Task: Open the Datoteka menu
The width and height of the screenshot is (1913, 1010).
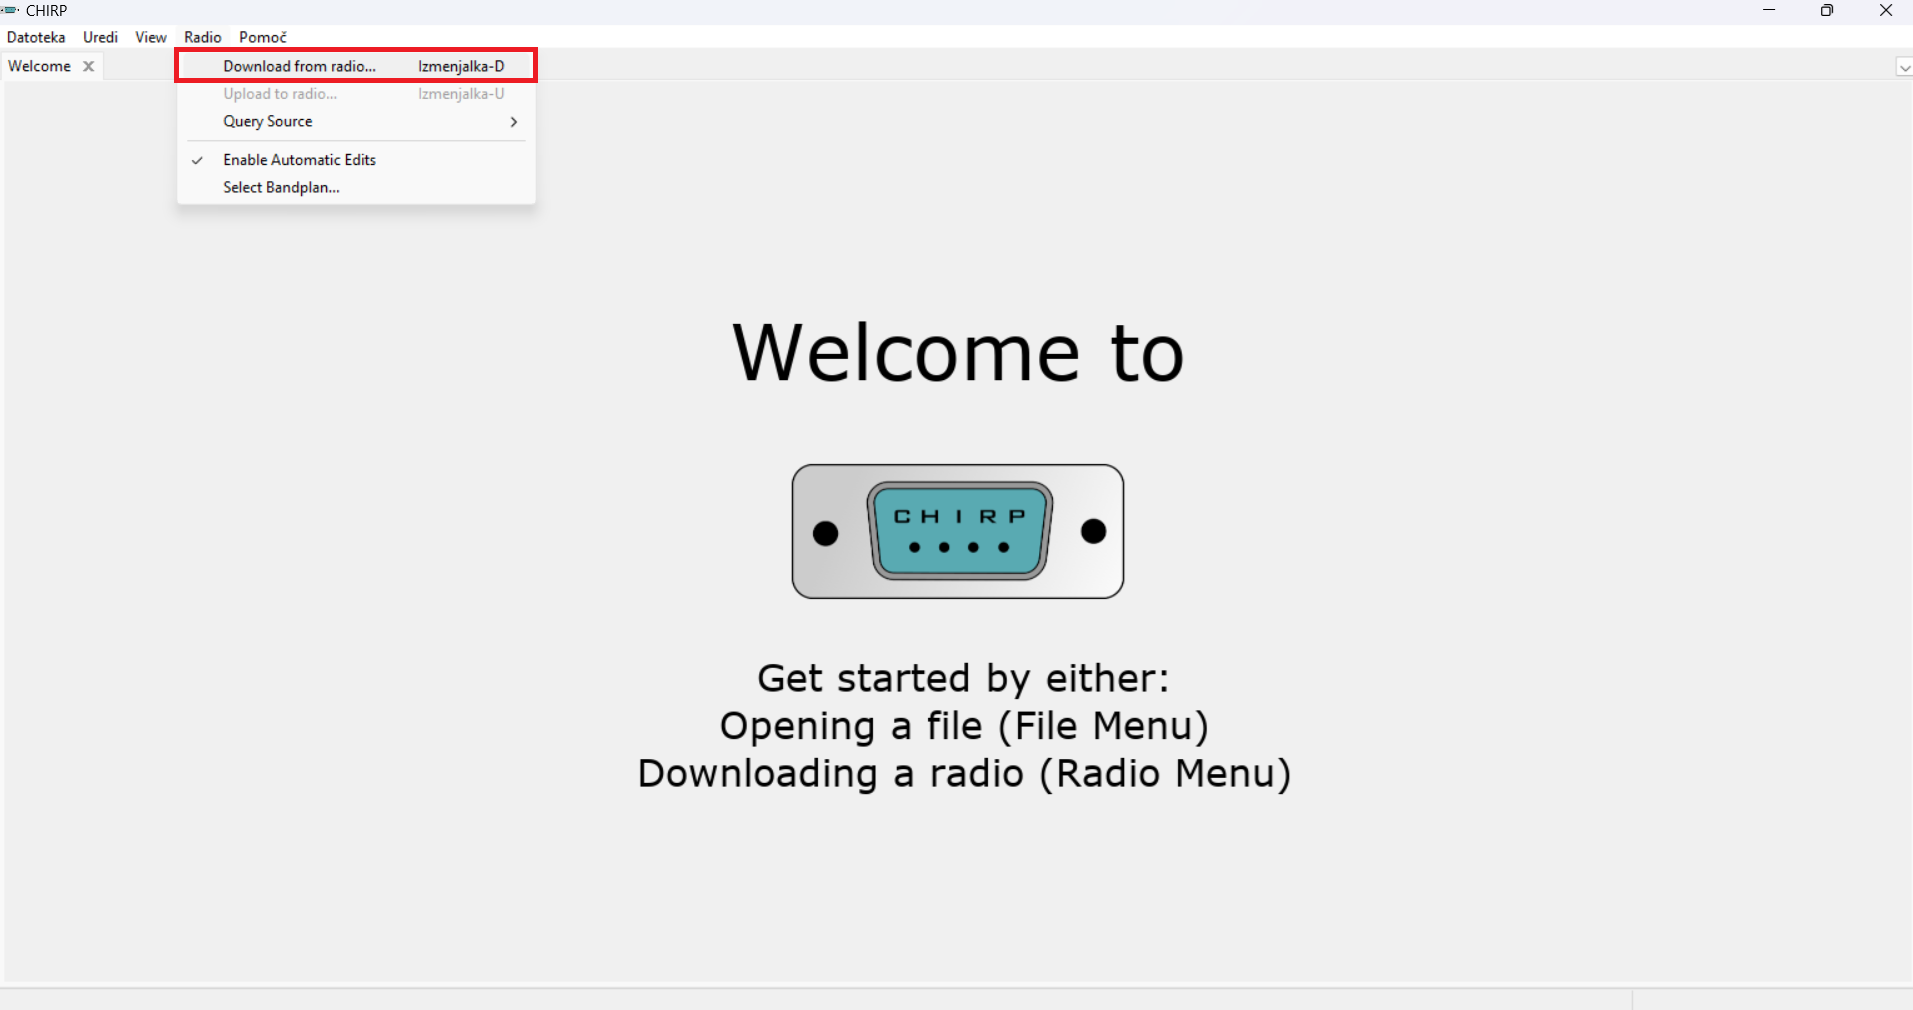Action: 36,37
